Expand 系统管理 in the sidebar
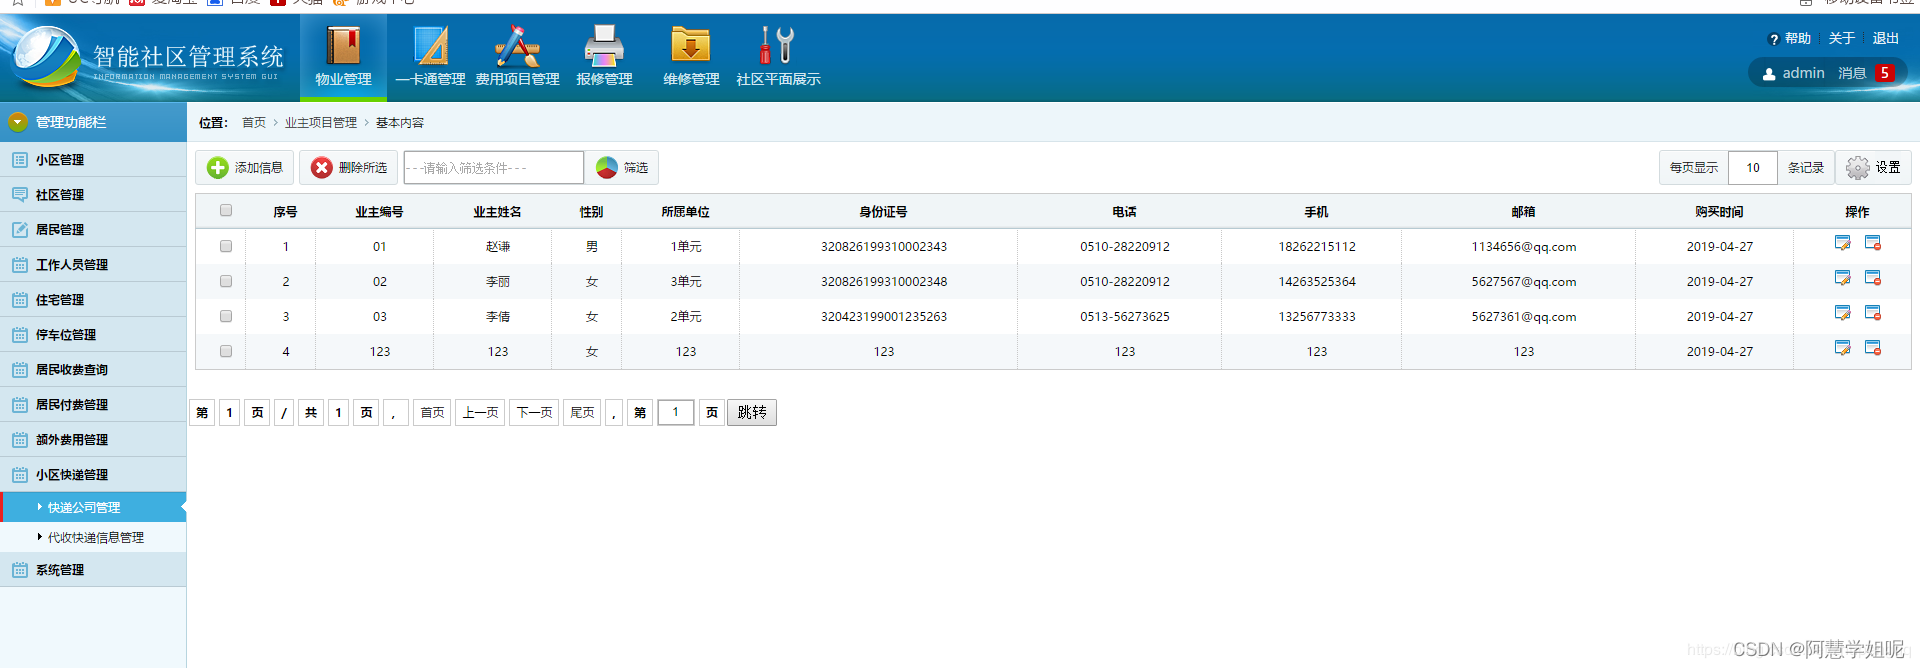 click(x=93, y=570)
